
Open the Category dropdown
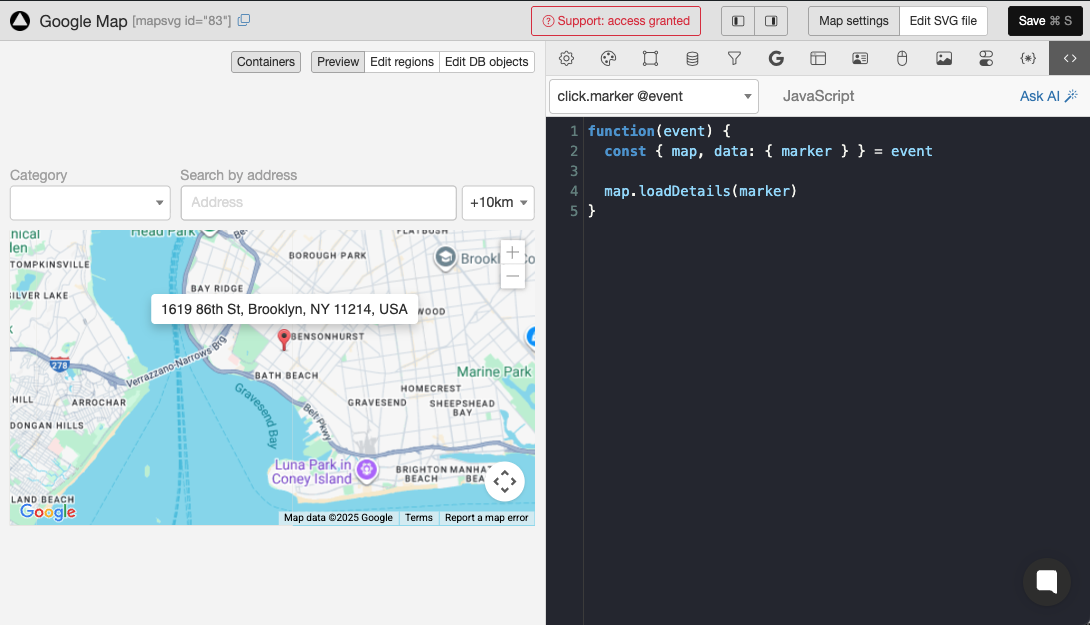click(90, 203)
